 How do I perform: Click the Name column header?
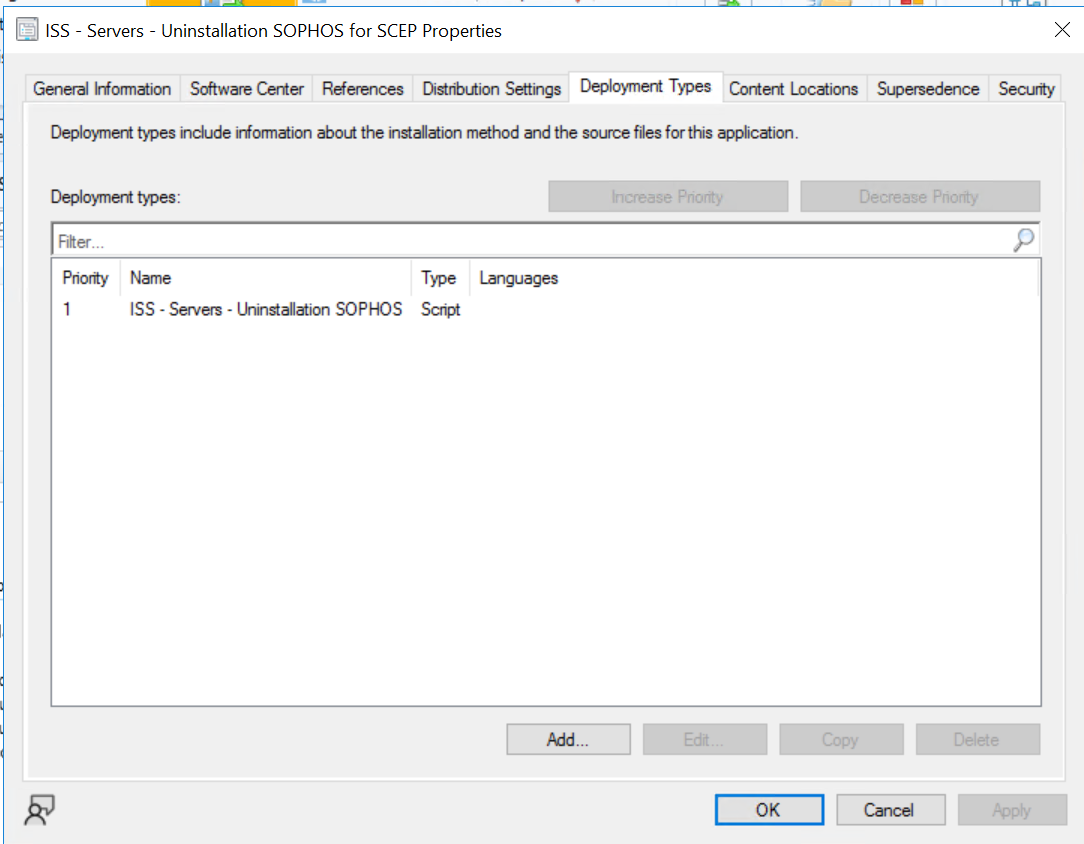point(150,278)
